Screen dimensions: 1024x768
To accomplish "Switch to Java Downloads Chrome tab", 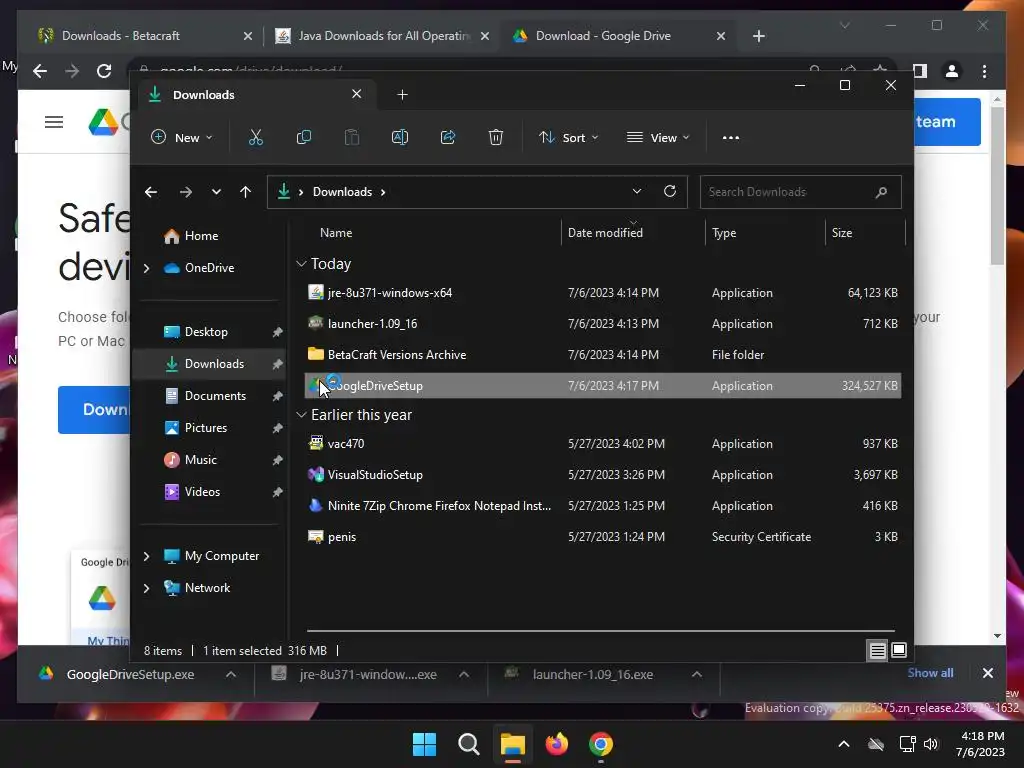I will point(383,36).
